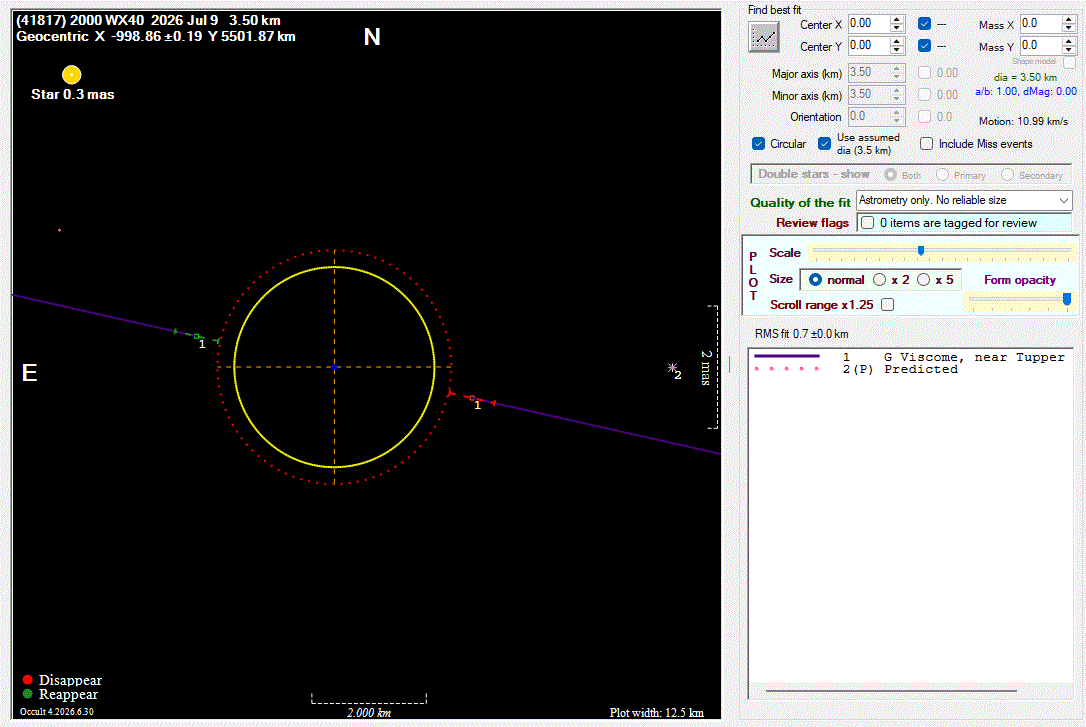Uncheck the Center Y fit checkbox

click(x=924, y=46)
